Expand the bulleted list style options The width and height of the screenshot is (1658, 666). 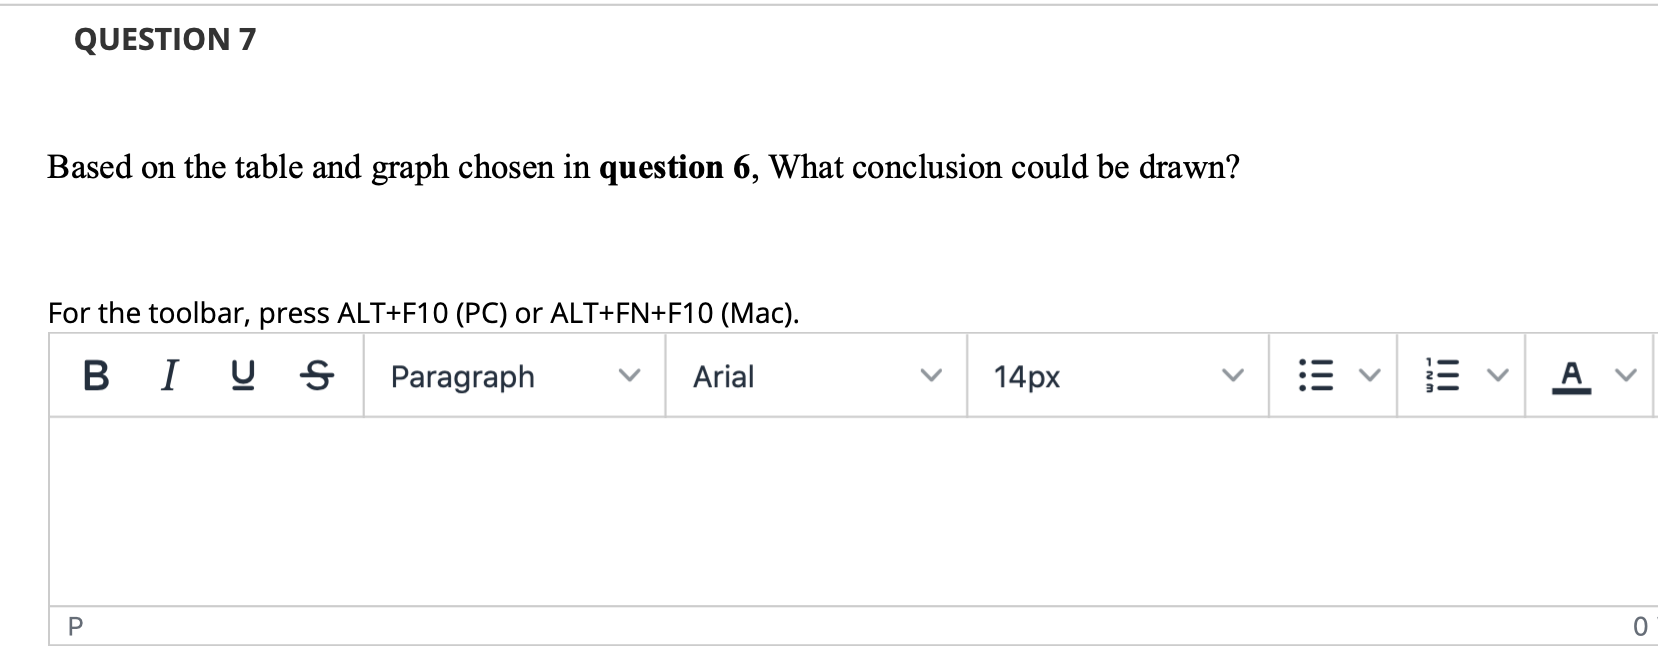(x=1369, y=375)
